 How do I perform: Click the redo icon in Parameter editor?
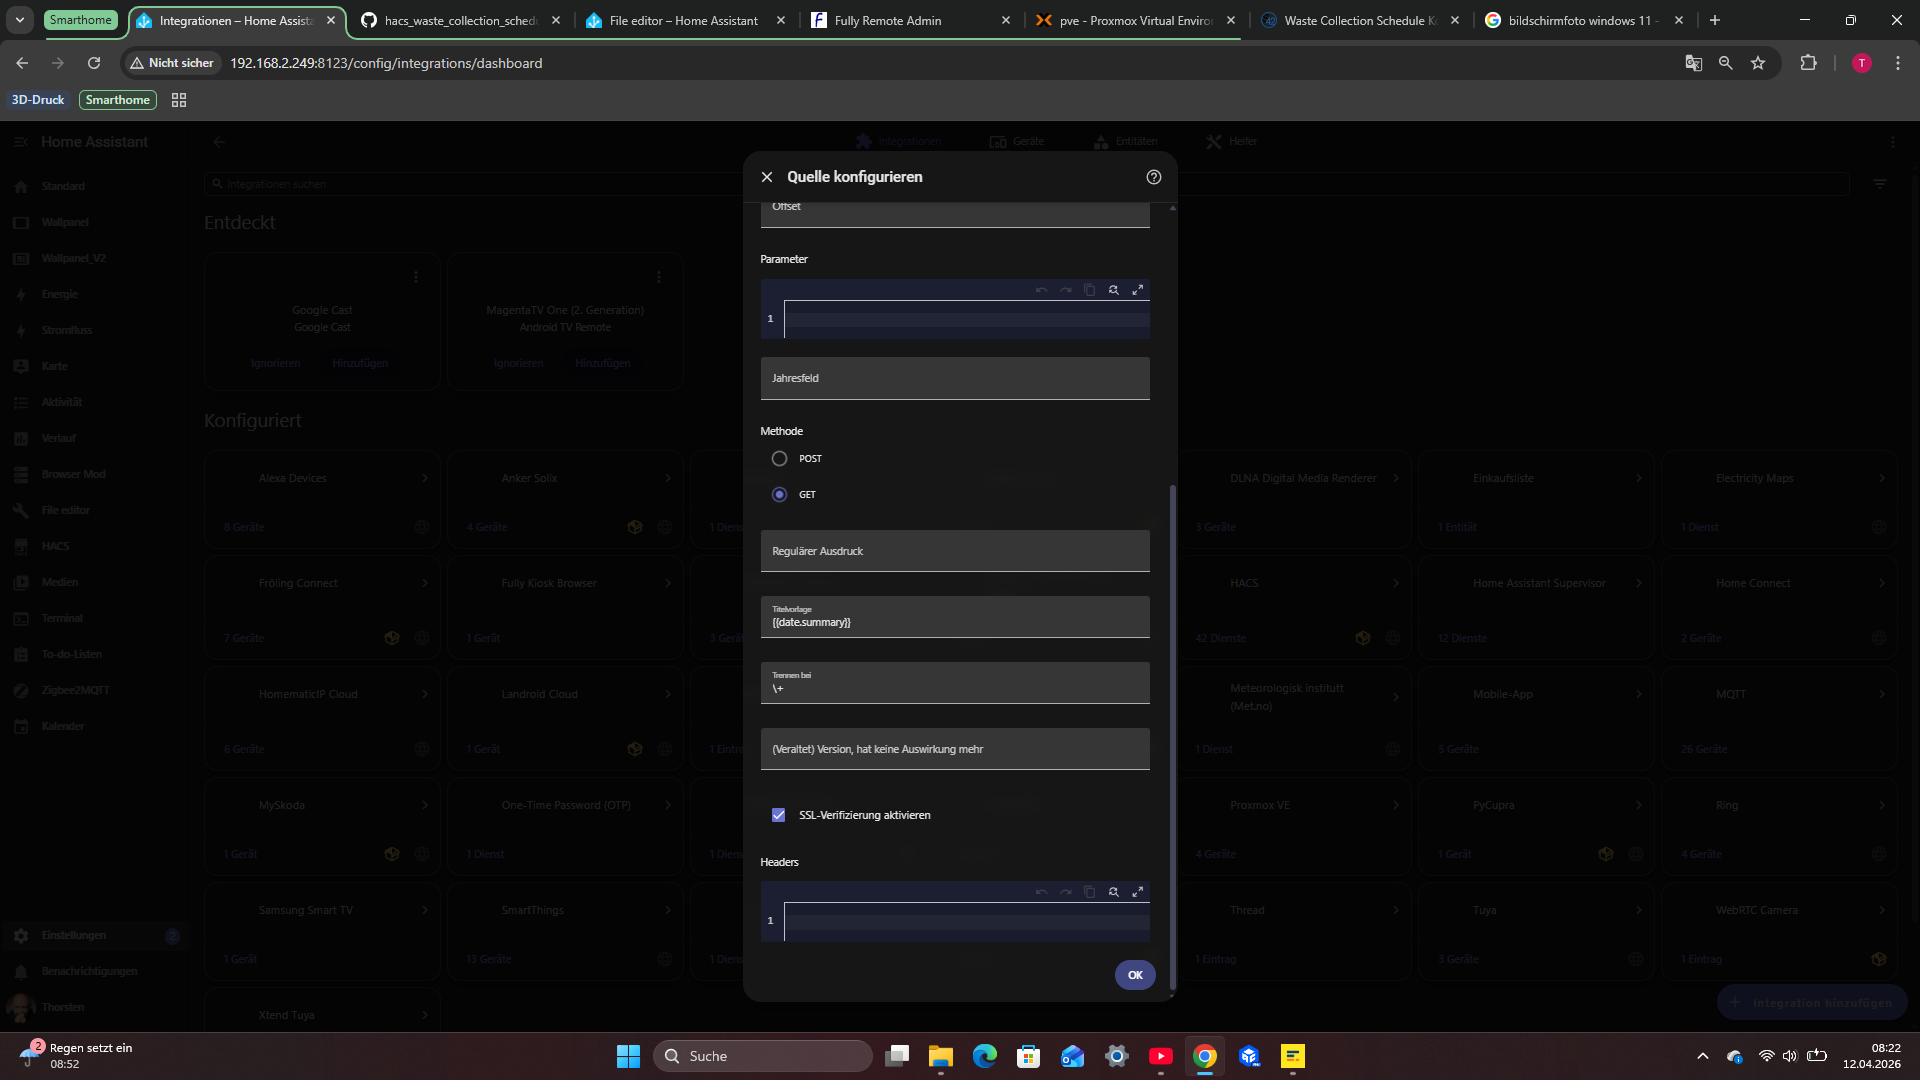pyautogui.click(x=1065, y=290)
